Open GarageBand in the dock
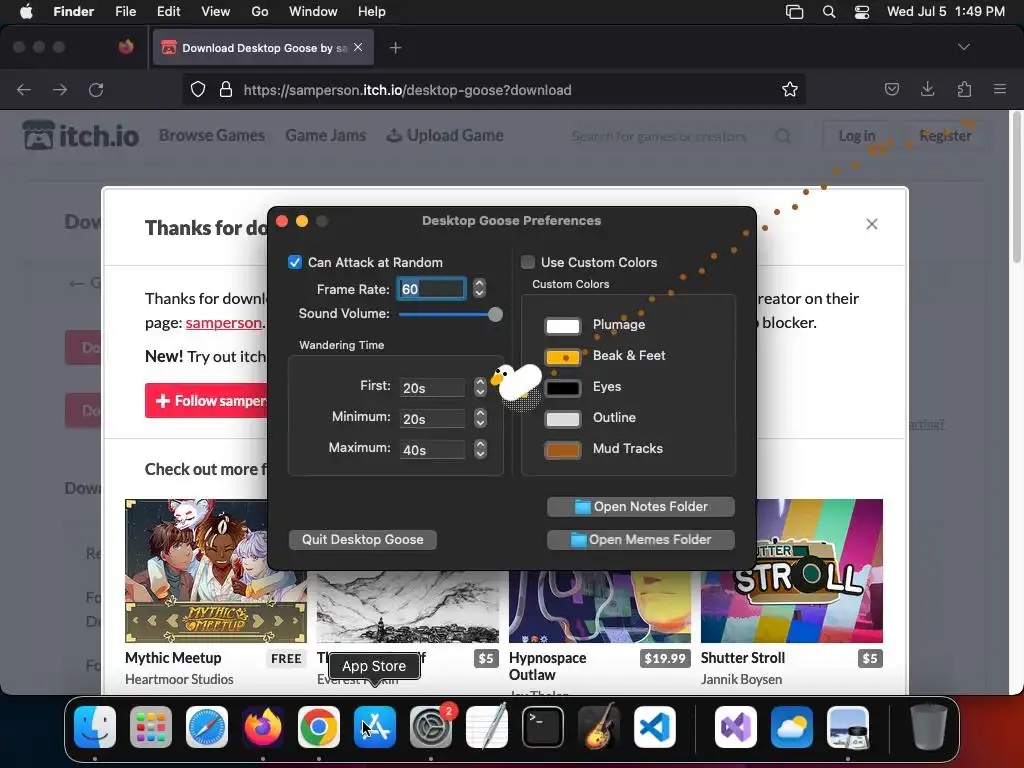 click(598, 727)
